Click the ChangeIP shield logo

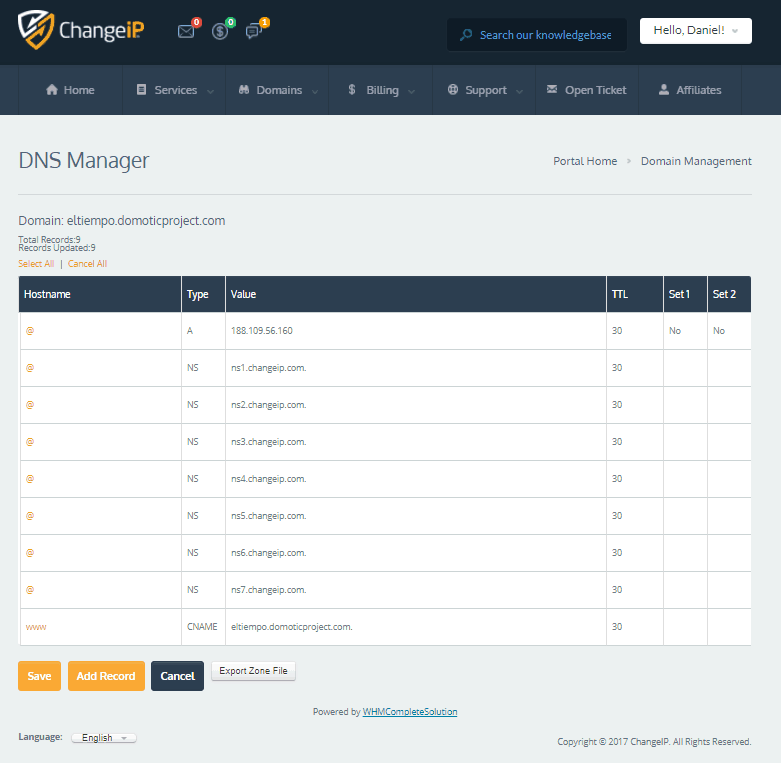[35, 30]
